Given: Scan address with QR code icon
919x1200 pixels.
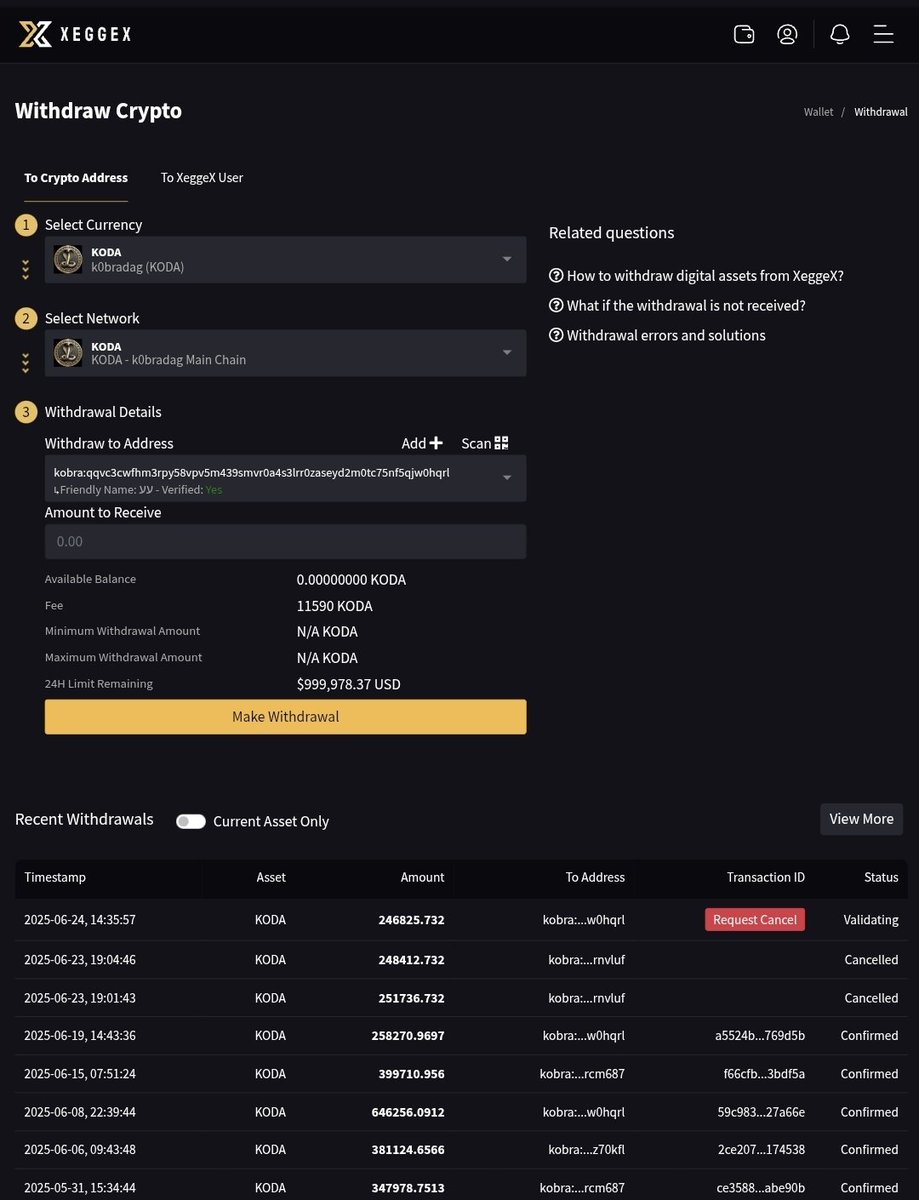Looking at the screenshot, I should tap(485, 443).
